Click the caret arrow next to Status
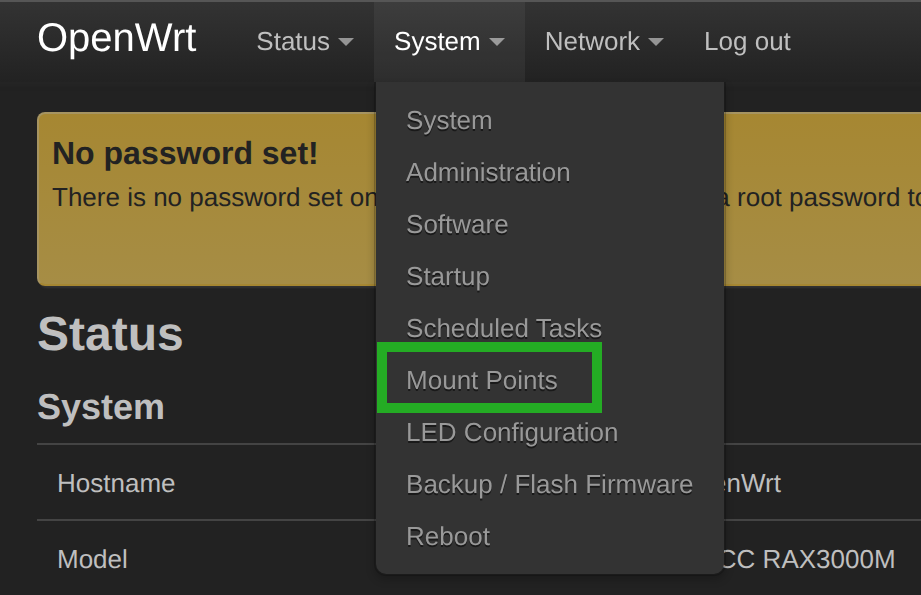 pos(346,42)
